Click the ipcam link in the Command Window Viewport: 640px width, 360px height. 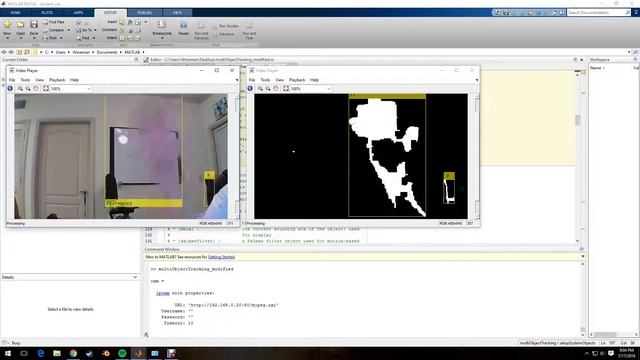[162, 293]
